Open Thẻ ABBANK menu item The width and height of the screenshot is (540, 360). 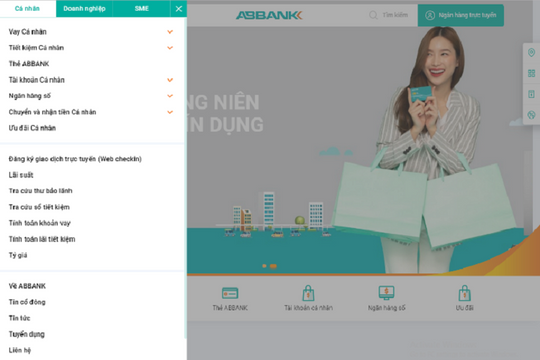29,64
